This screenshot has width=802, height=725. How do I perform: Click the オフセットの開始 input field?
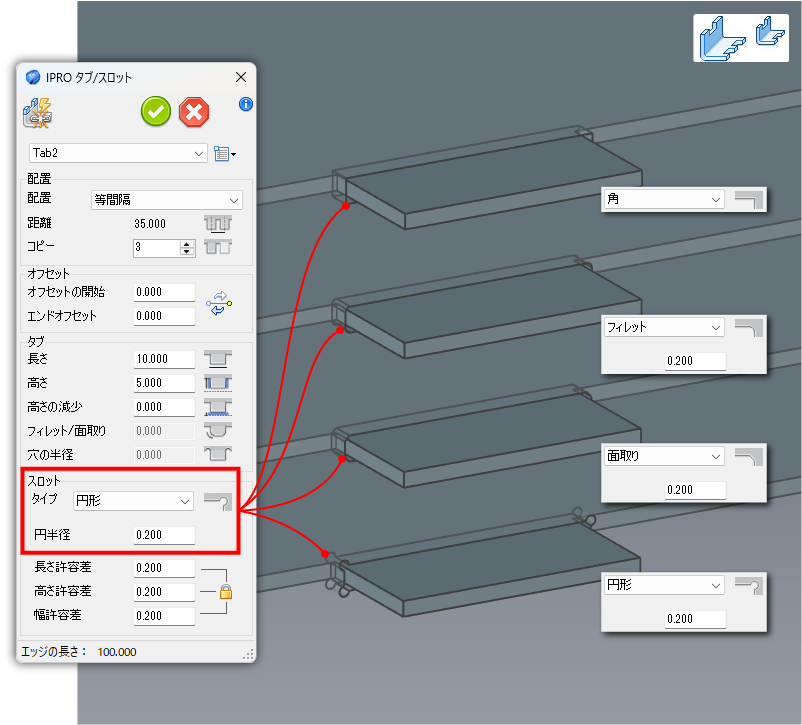[x=164, y=292]
